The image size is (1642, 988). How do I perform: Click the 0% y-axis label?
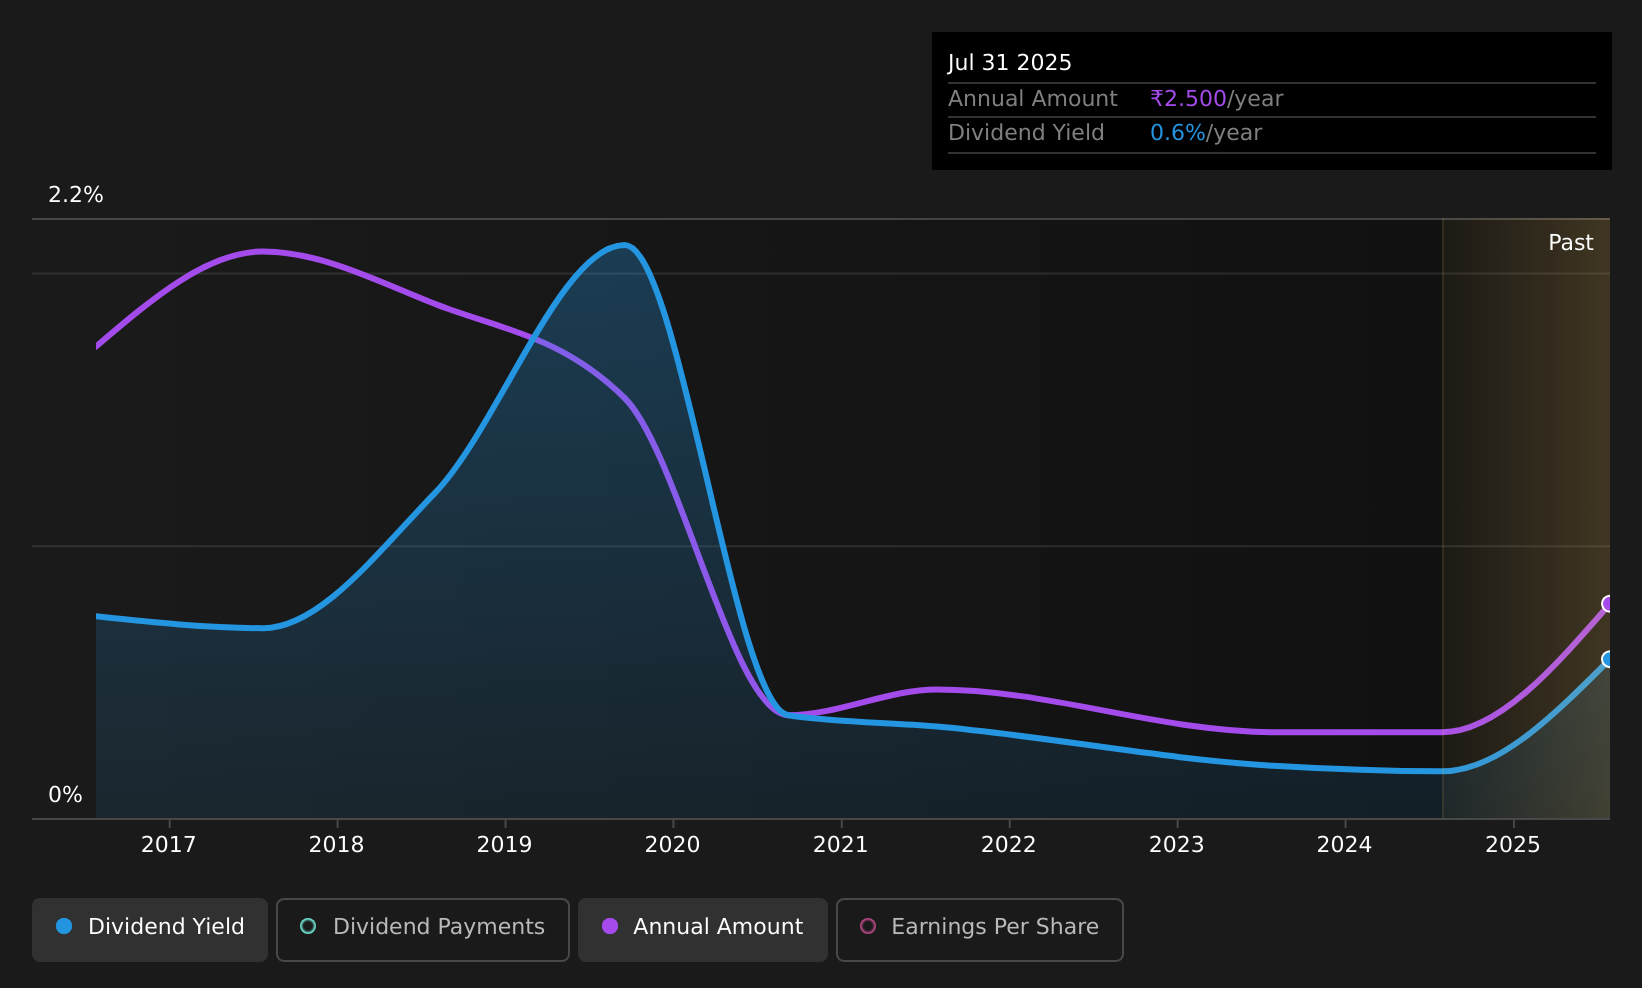66,795
